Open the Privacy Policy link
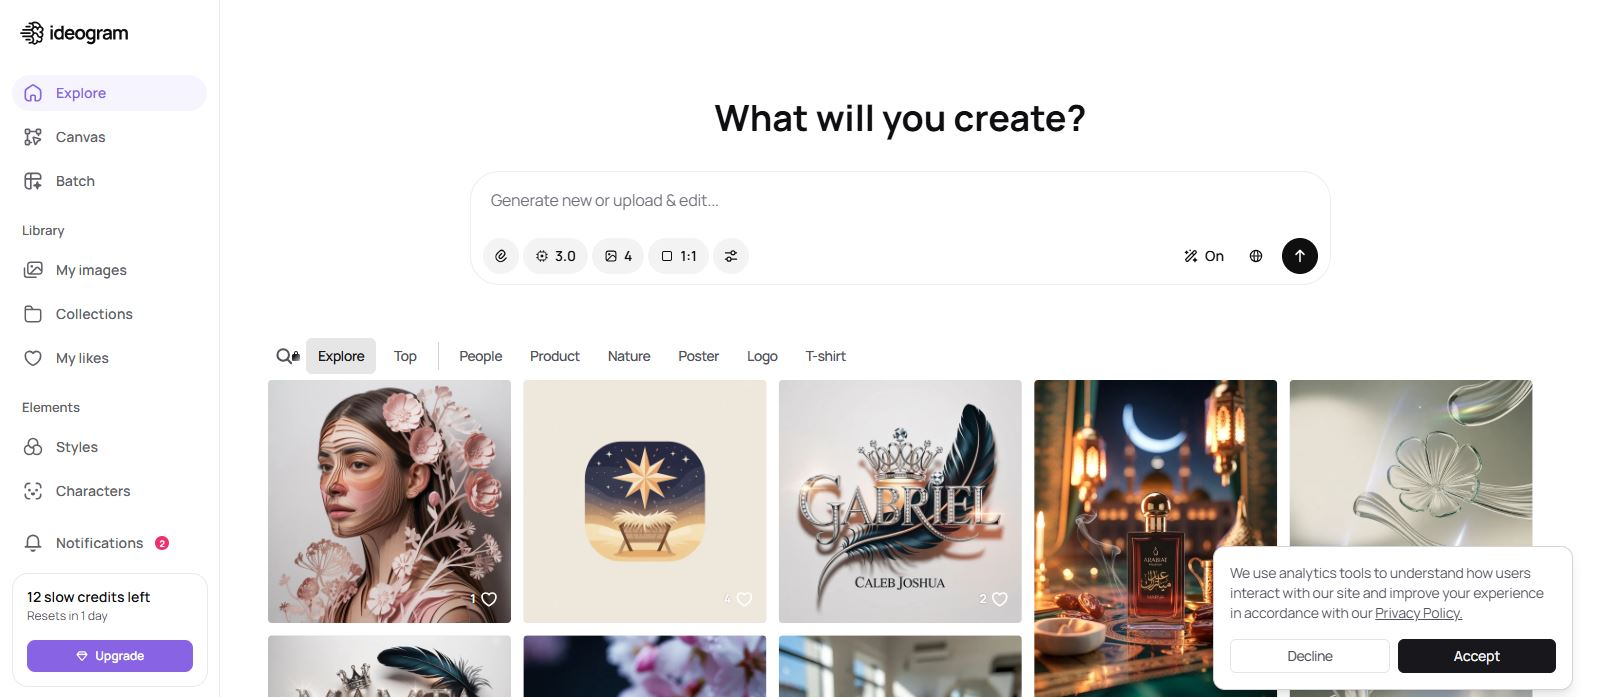The height and width of the screenshot is (697, 1600). pyautogui.click(x=1418, y=613)
